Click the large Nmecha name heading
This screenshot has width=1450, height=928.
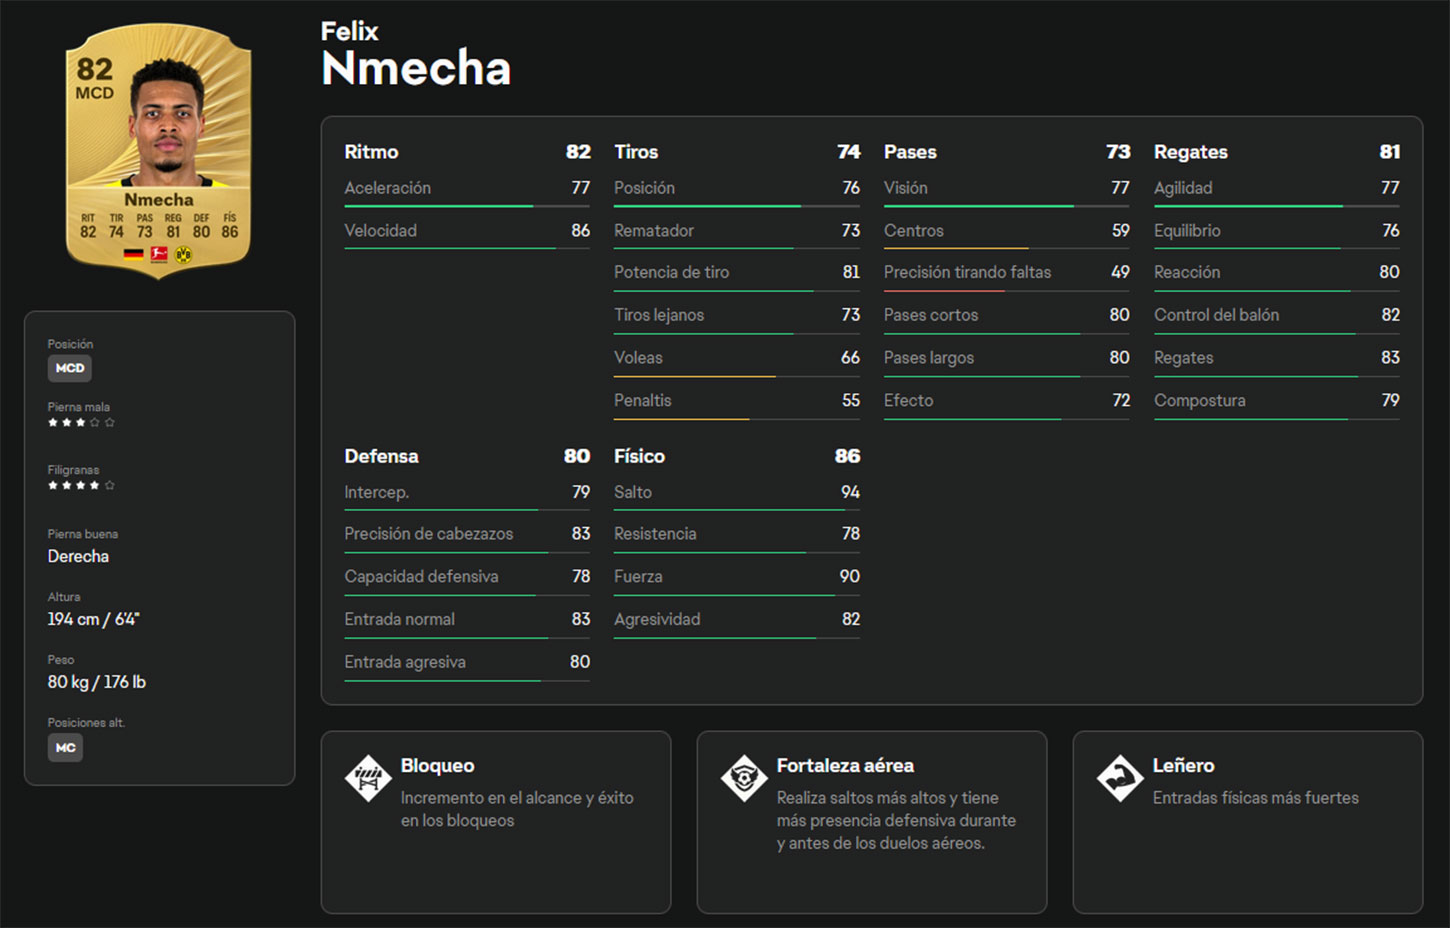tap(416, 69)
